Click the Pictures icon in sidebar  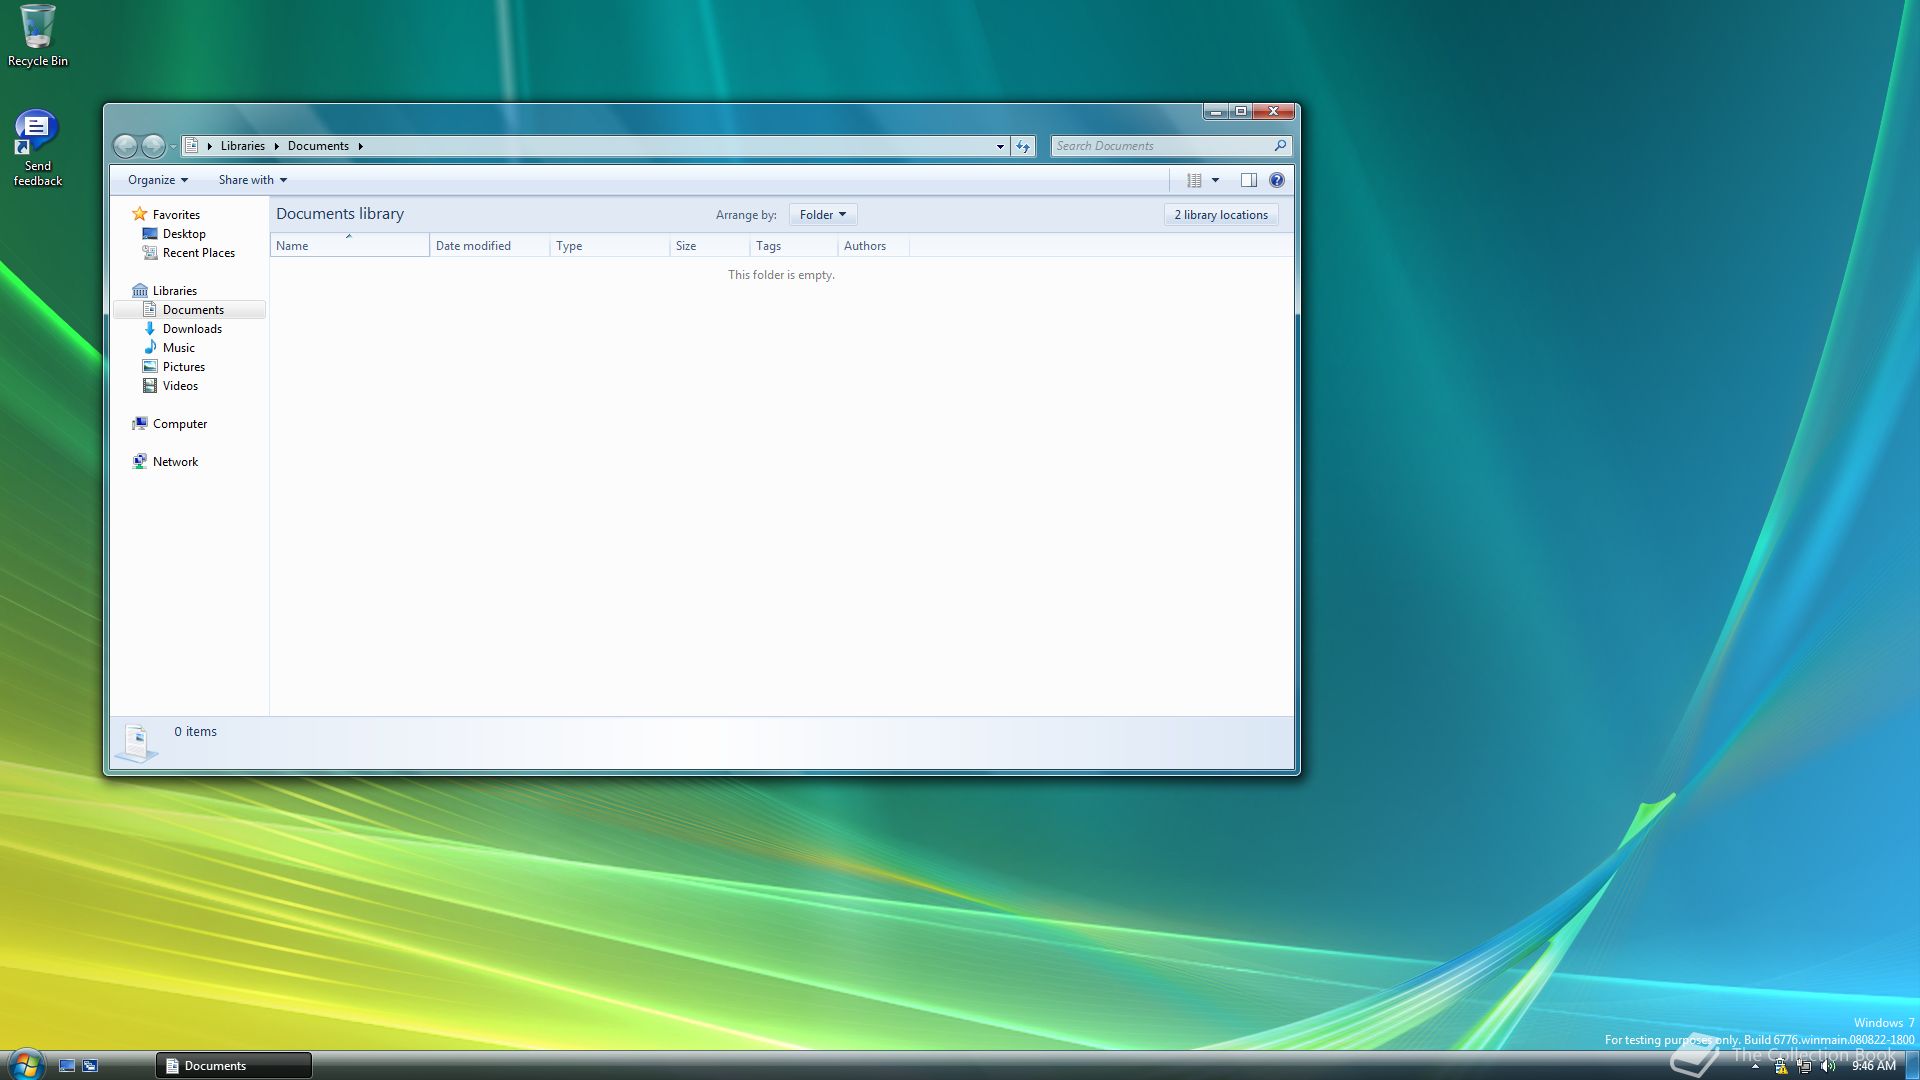(150, 366)
